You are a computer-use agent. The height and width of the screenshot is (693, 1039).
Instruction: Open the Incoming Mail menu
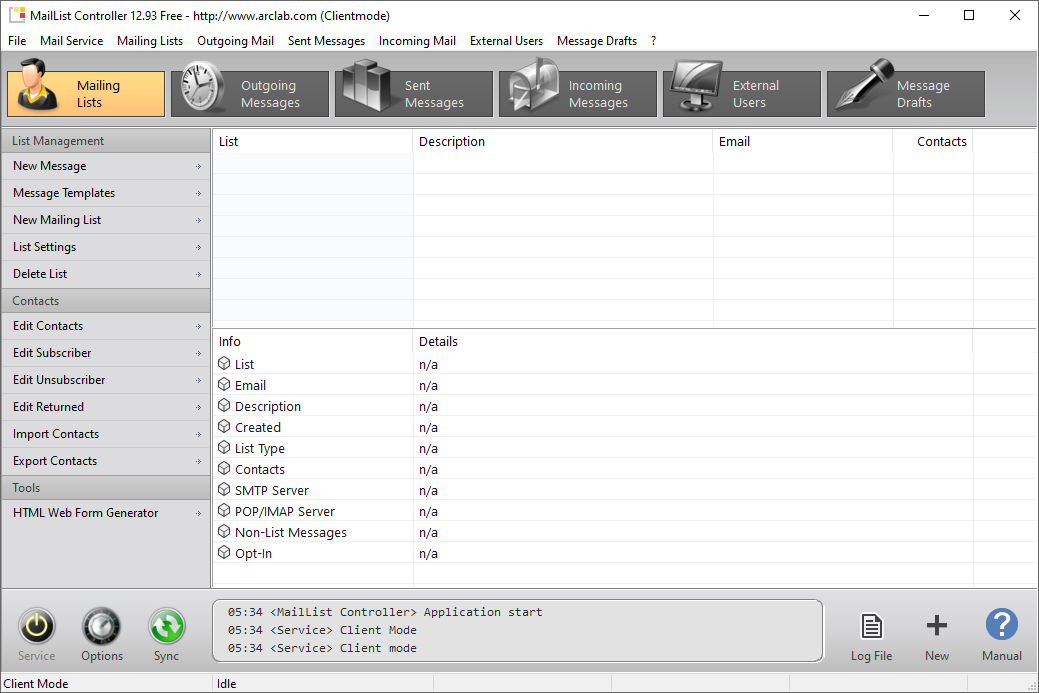point(417,40)
